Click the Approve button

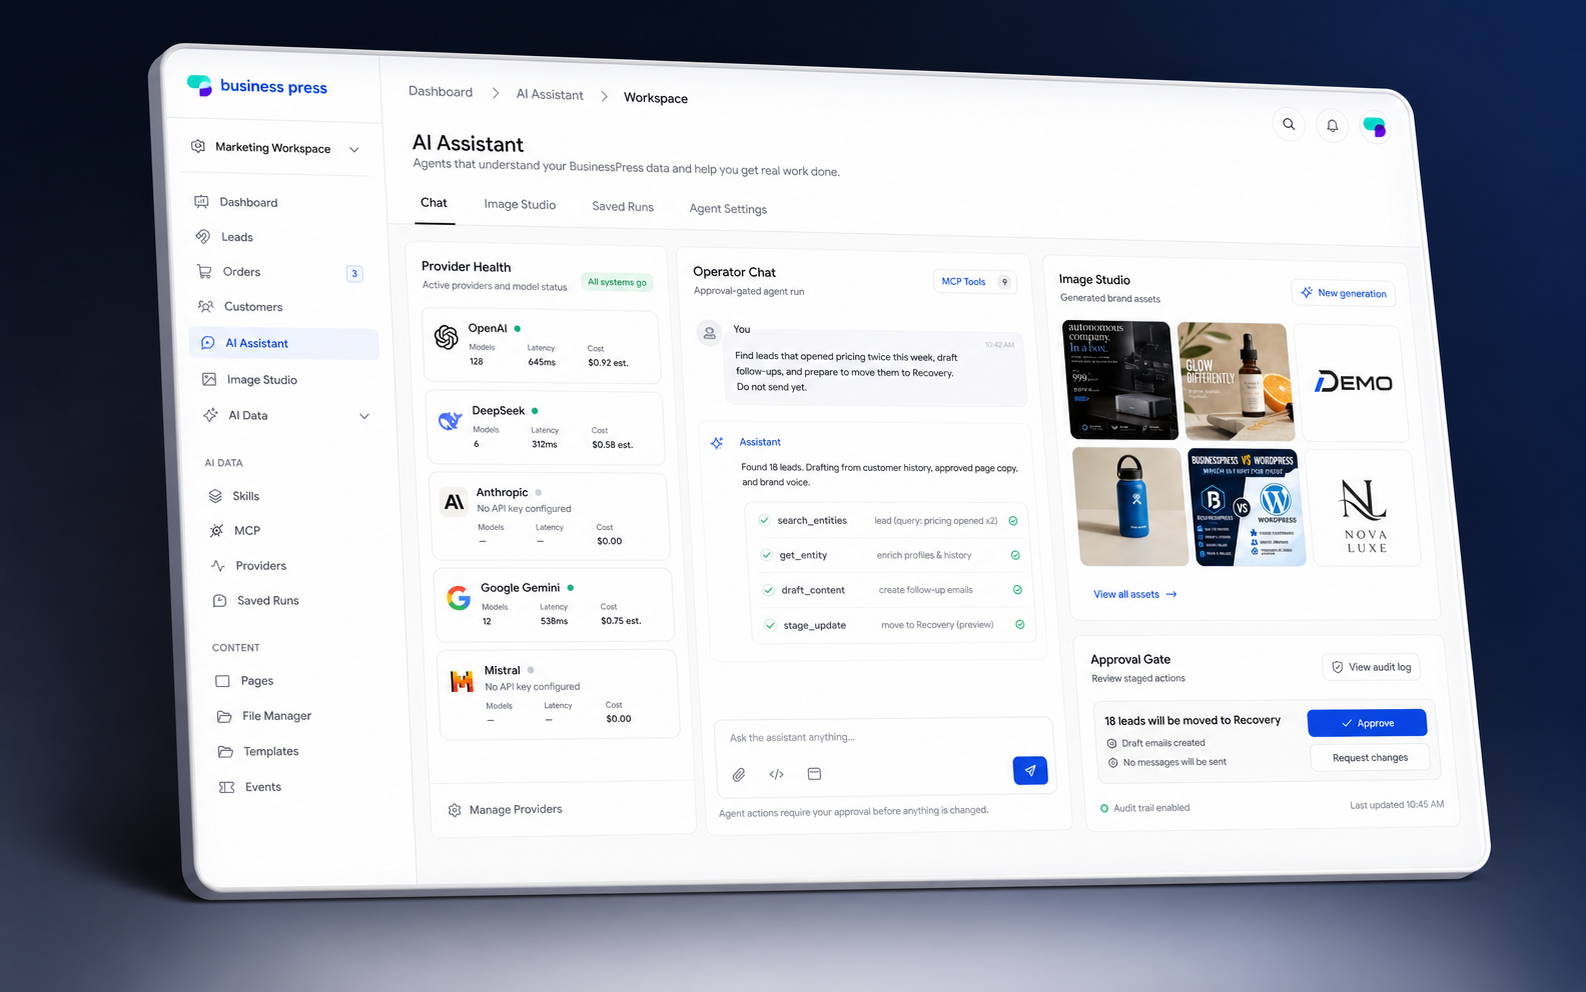point(1367,723)
